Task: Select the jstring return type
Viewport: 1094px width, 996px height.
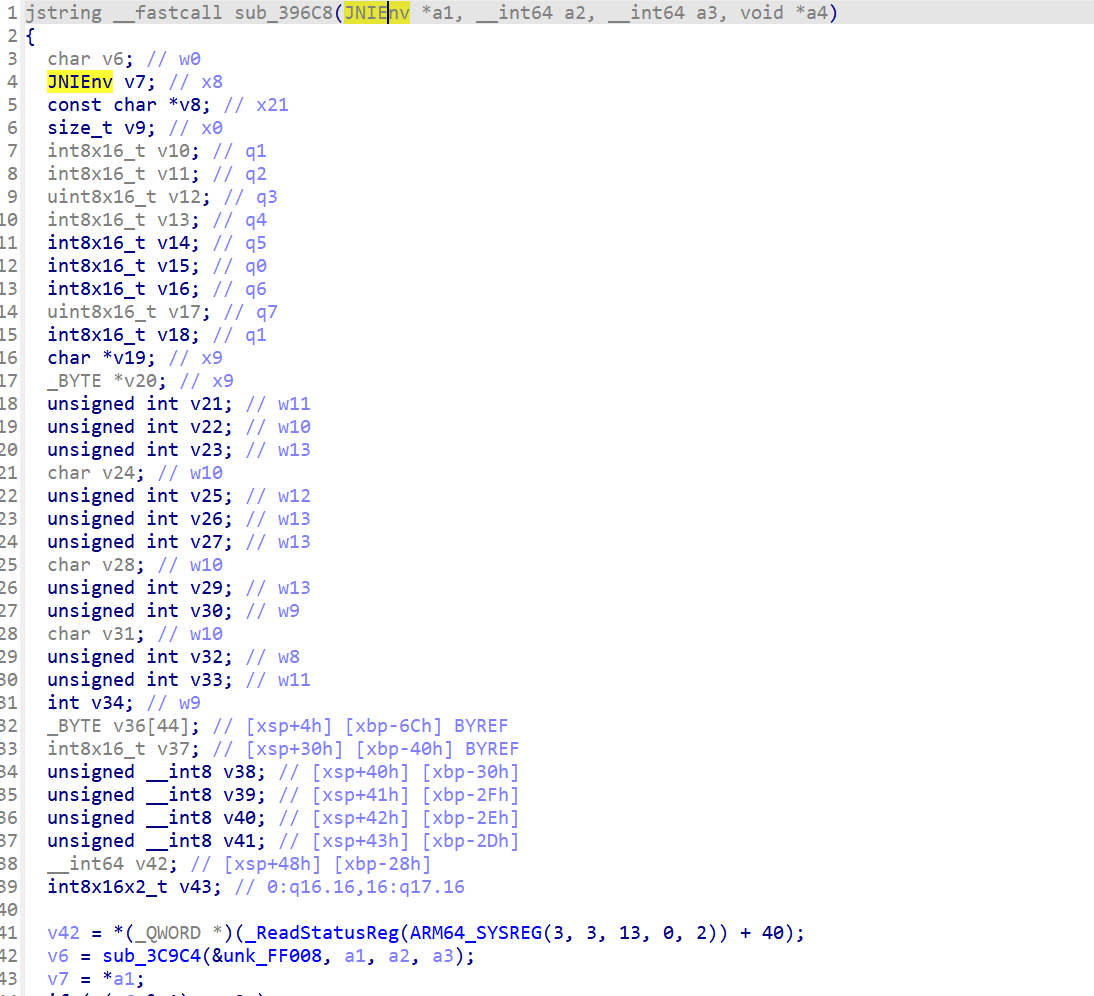Action: (x=62, y=13)
